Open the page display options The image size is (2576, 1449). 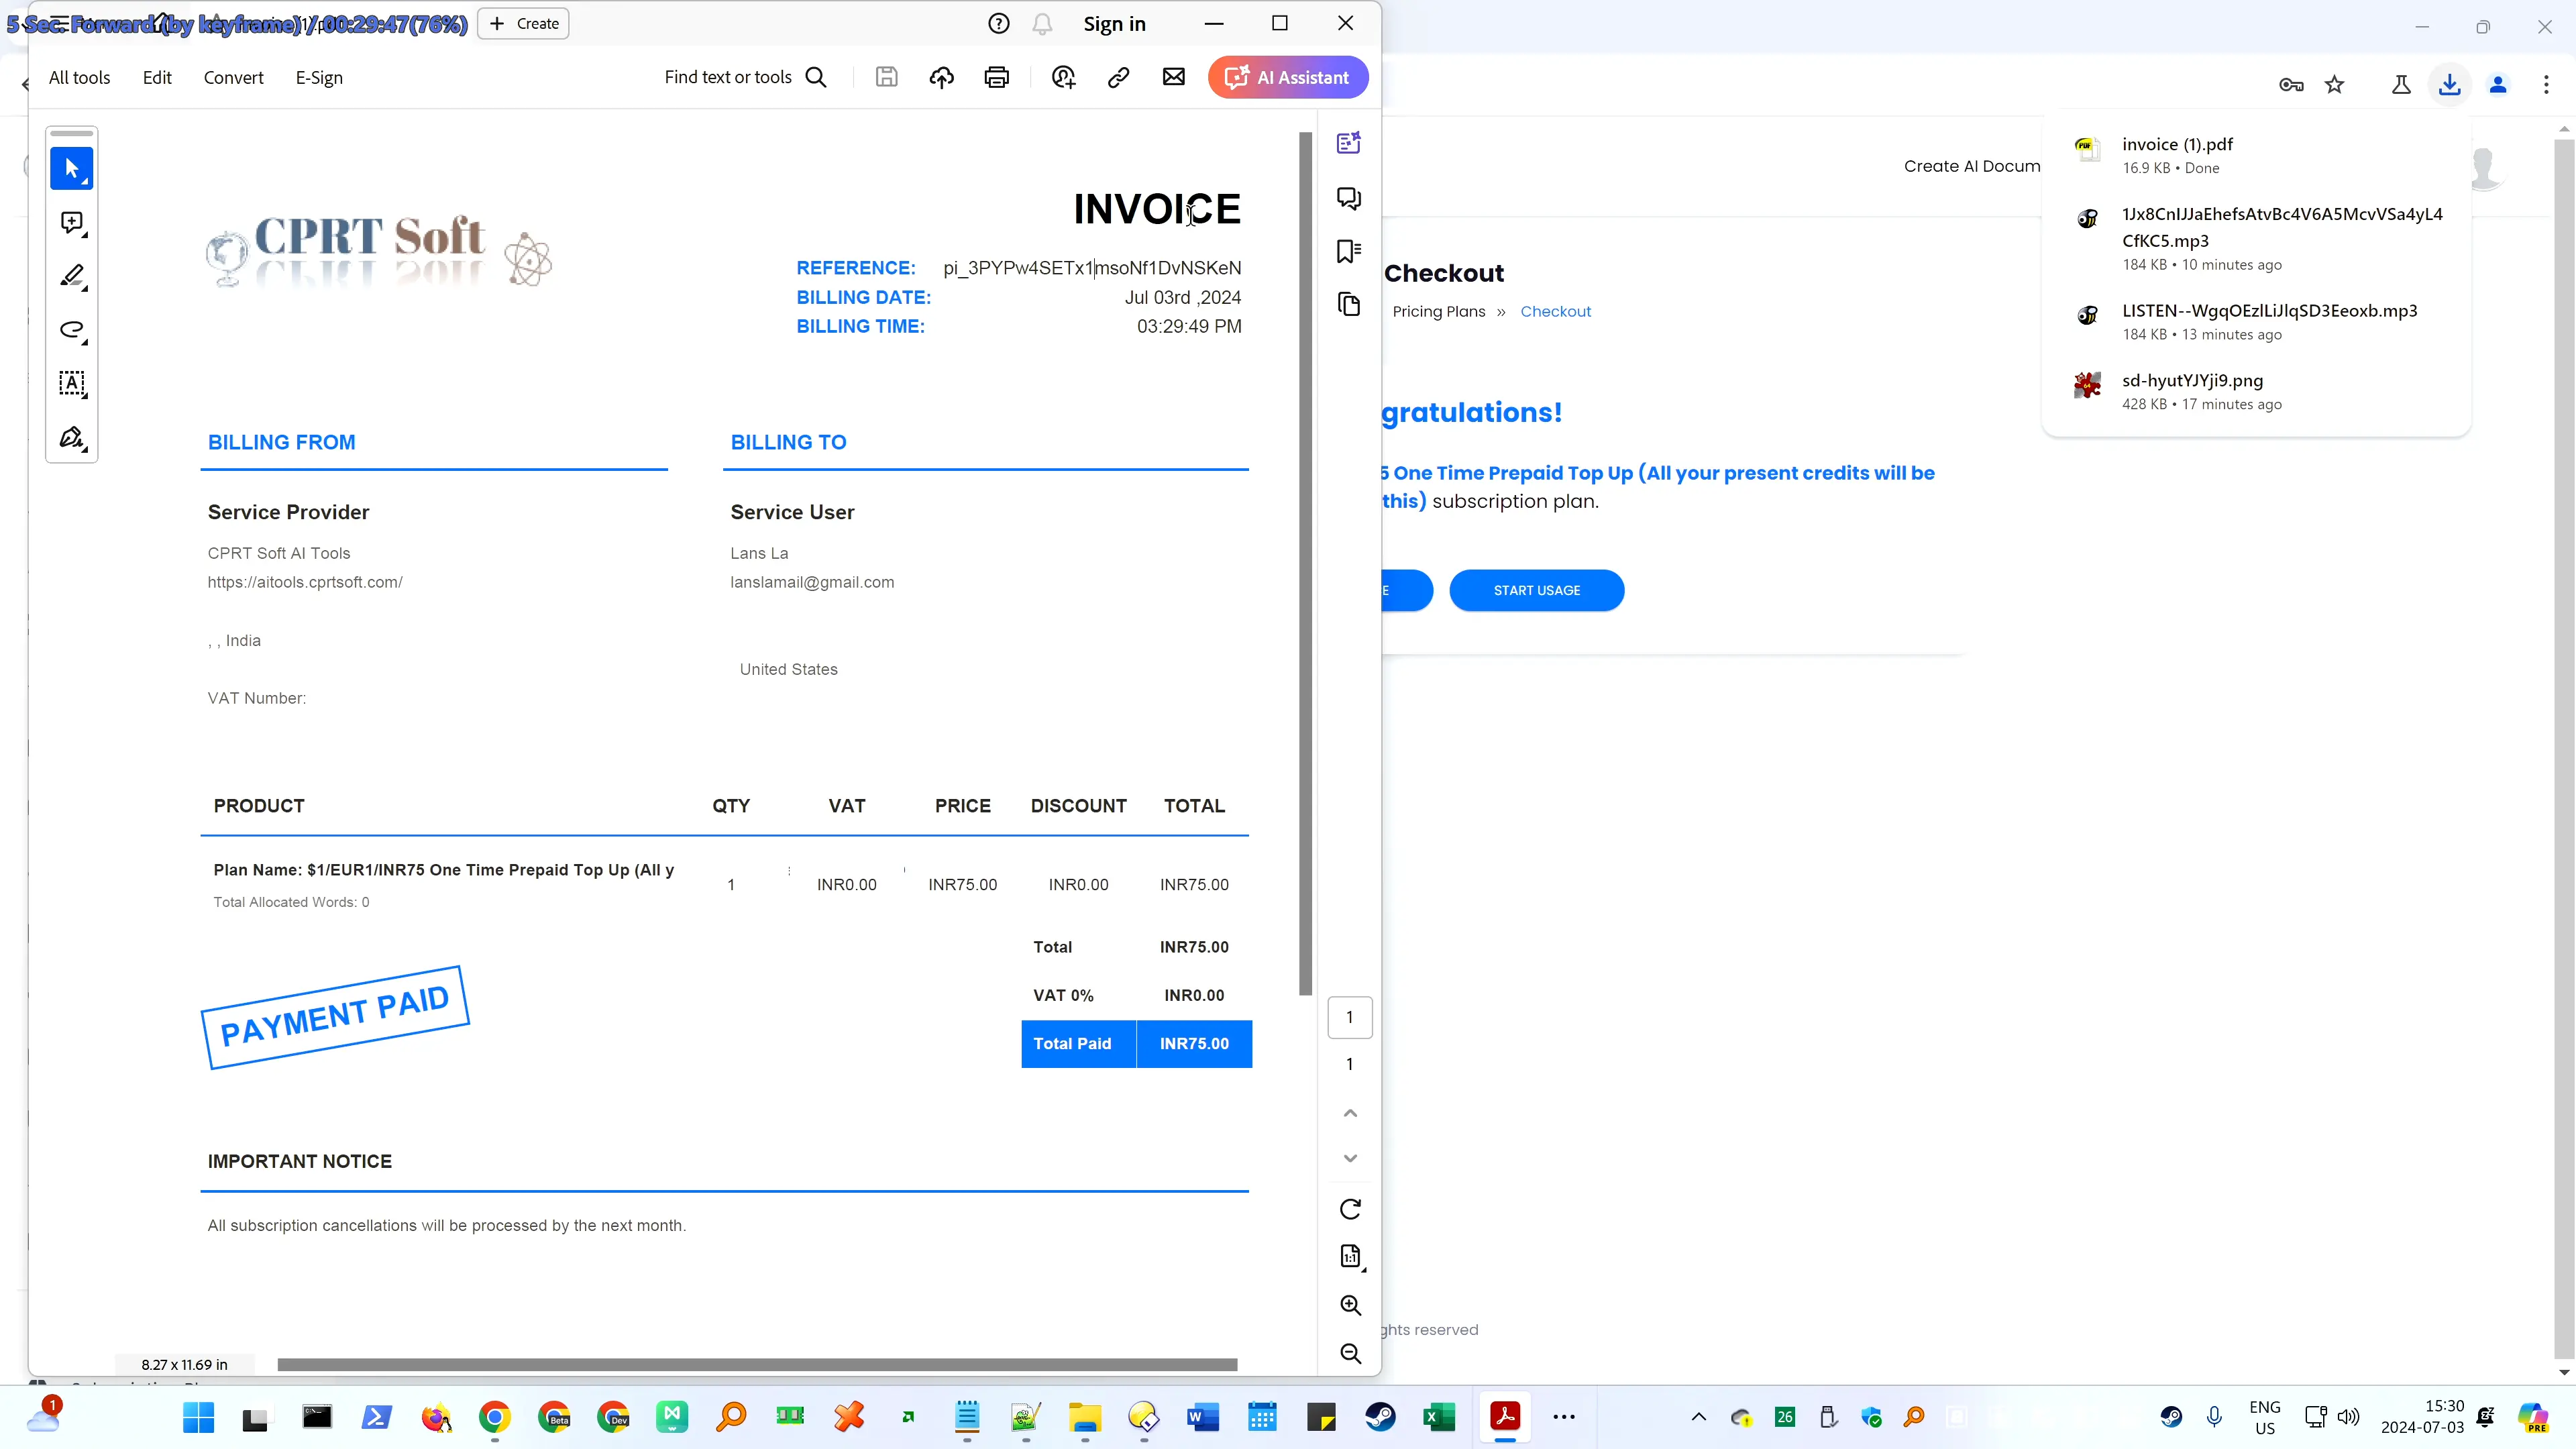point(1350,1257)
